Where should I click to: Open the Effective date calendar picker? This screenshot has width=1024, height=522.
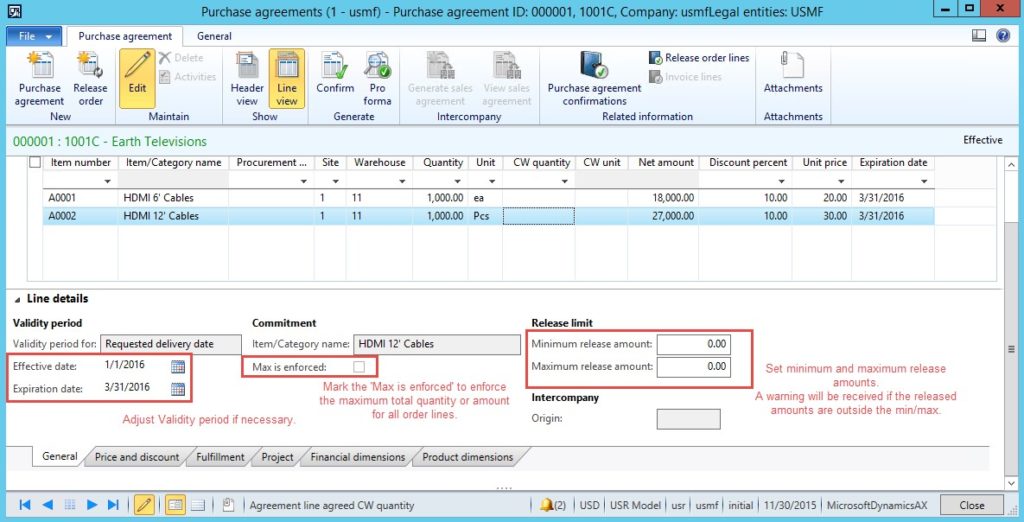[x=178, y=367]
